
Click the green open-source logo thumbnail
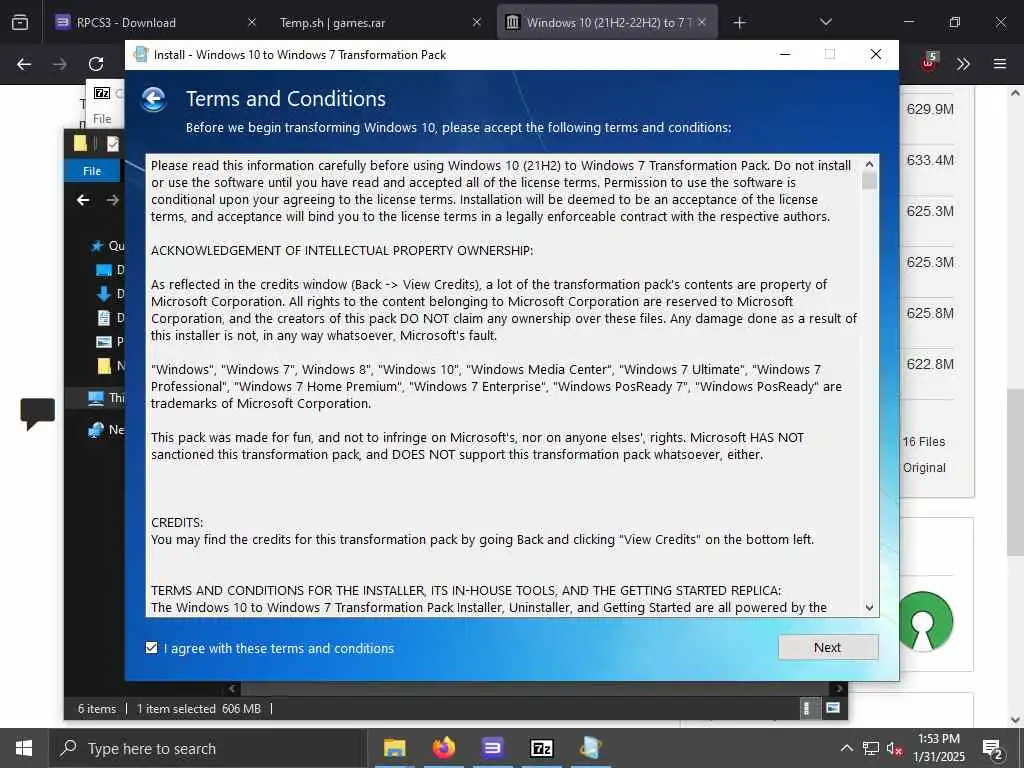click(926, 621)
